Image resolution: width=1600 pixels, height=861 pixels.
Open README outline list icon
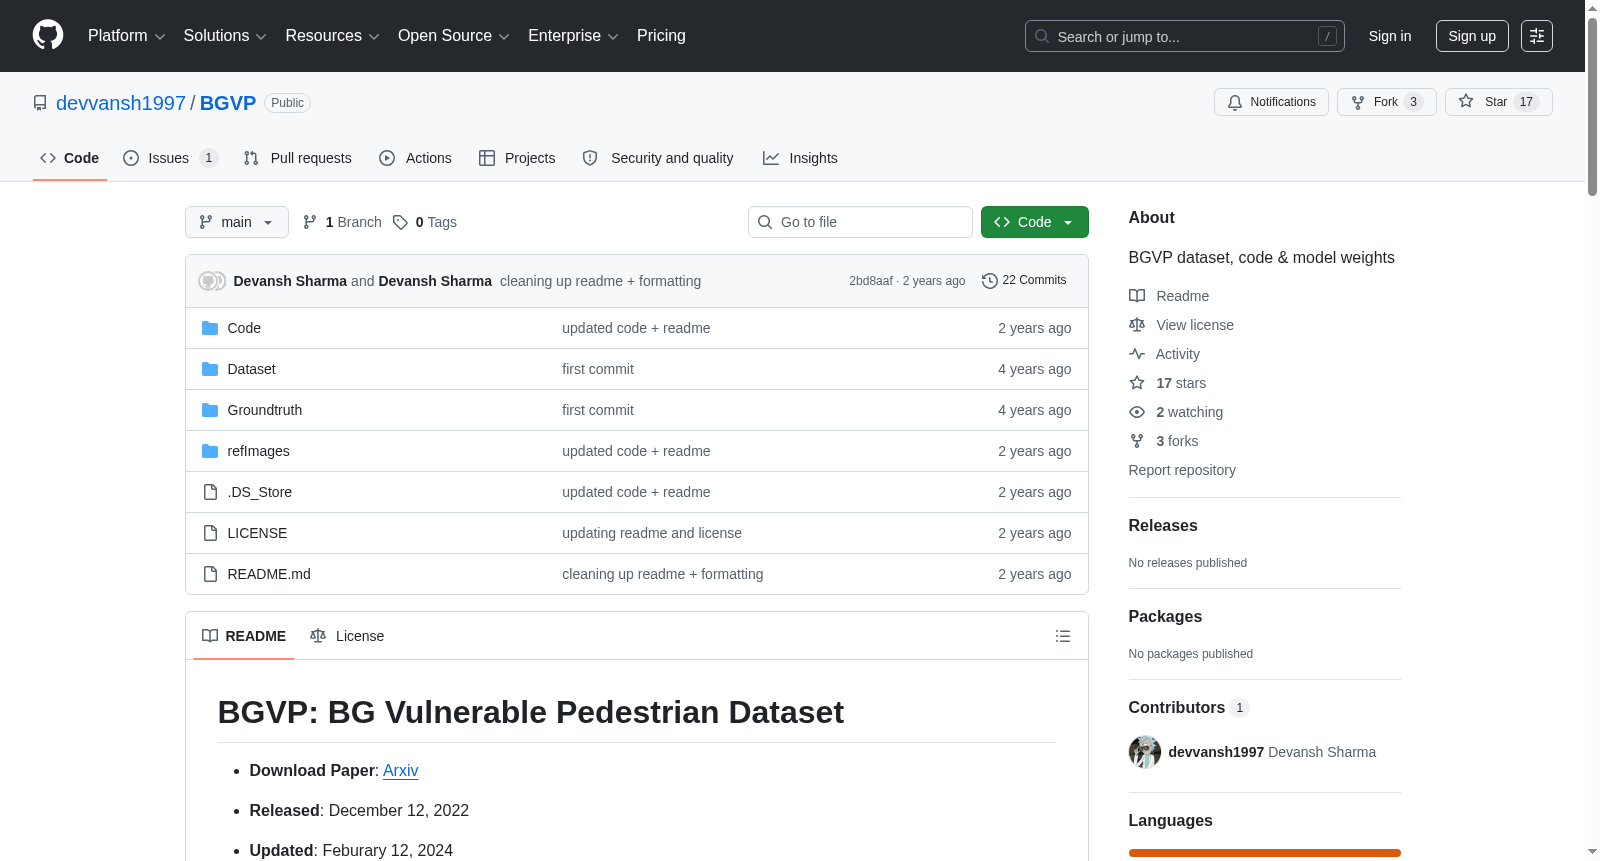tap(1063, 636)
